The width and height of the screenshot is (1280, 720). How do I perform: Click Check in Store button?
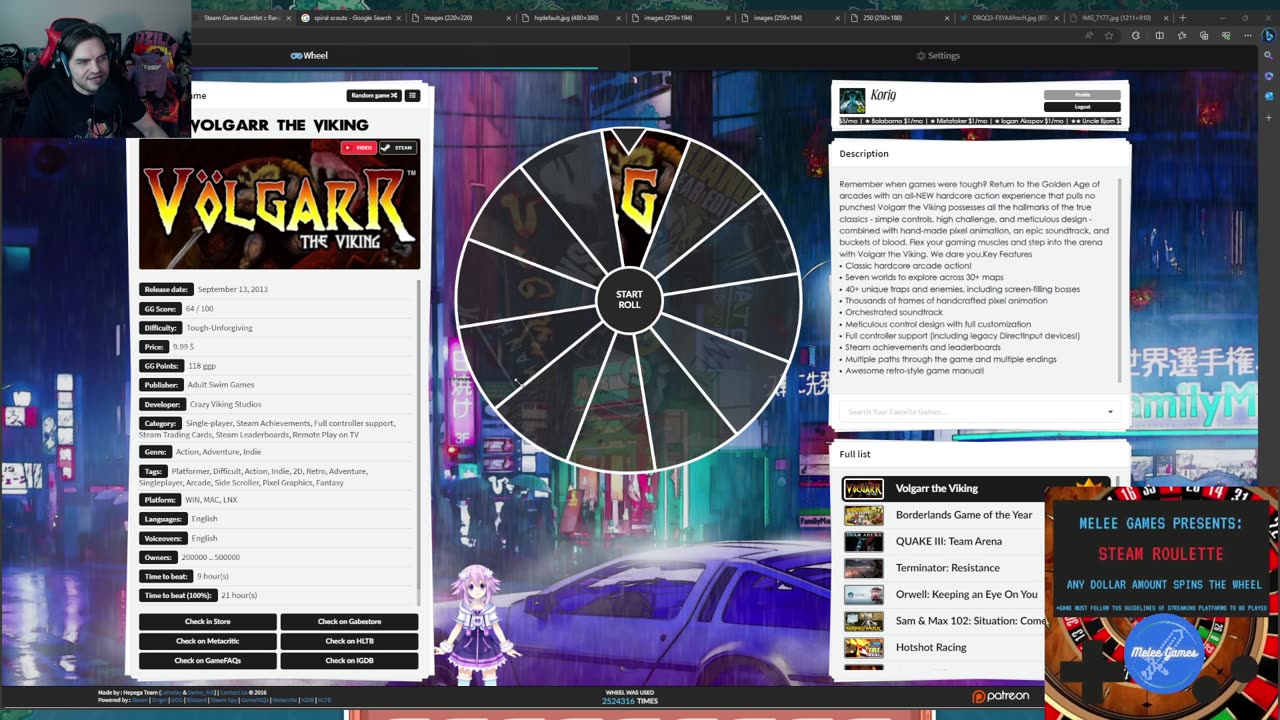pyautogui.click(x=208, y=622)
